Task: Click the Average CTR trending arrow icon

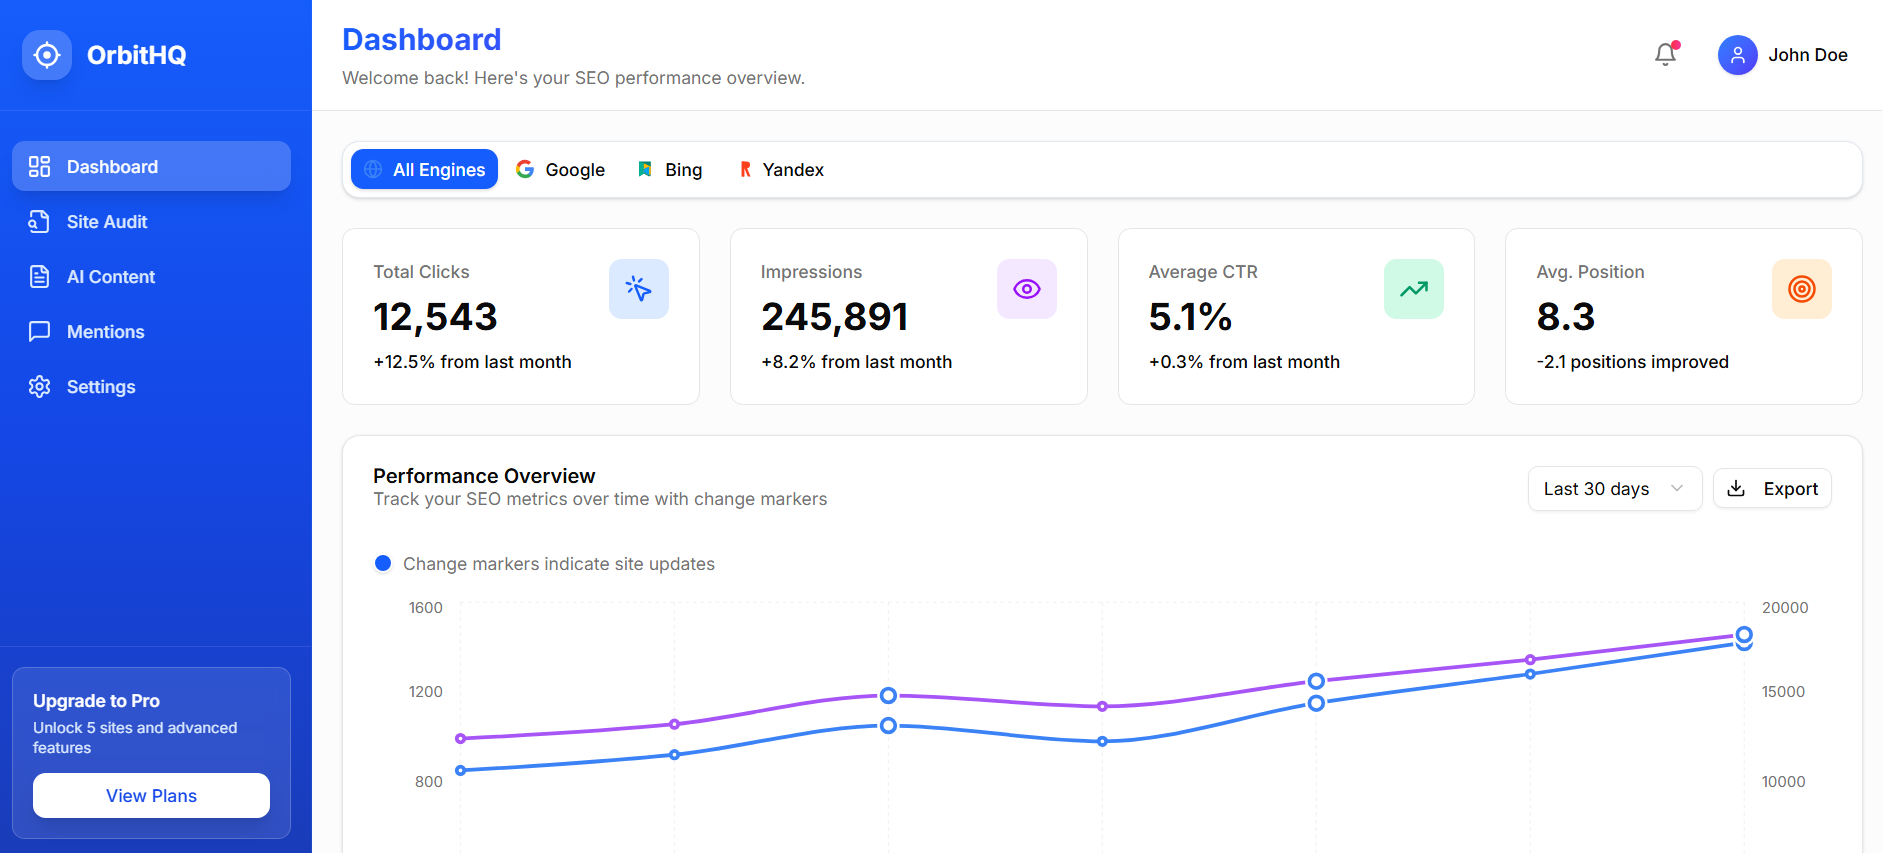Action: 1413,289
